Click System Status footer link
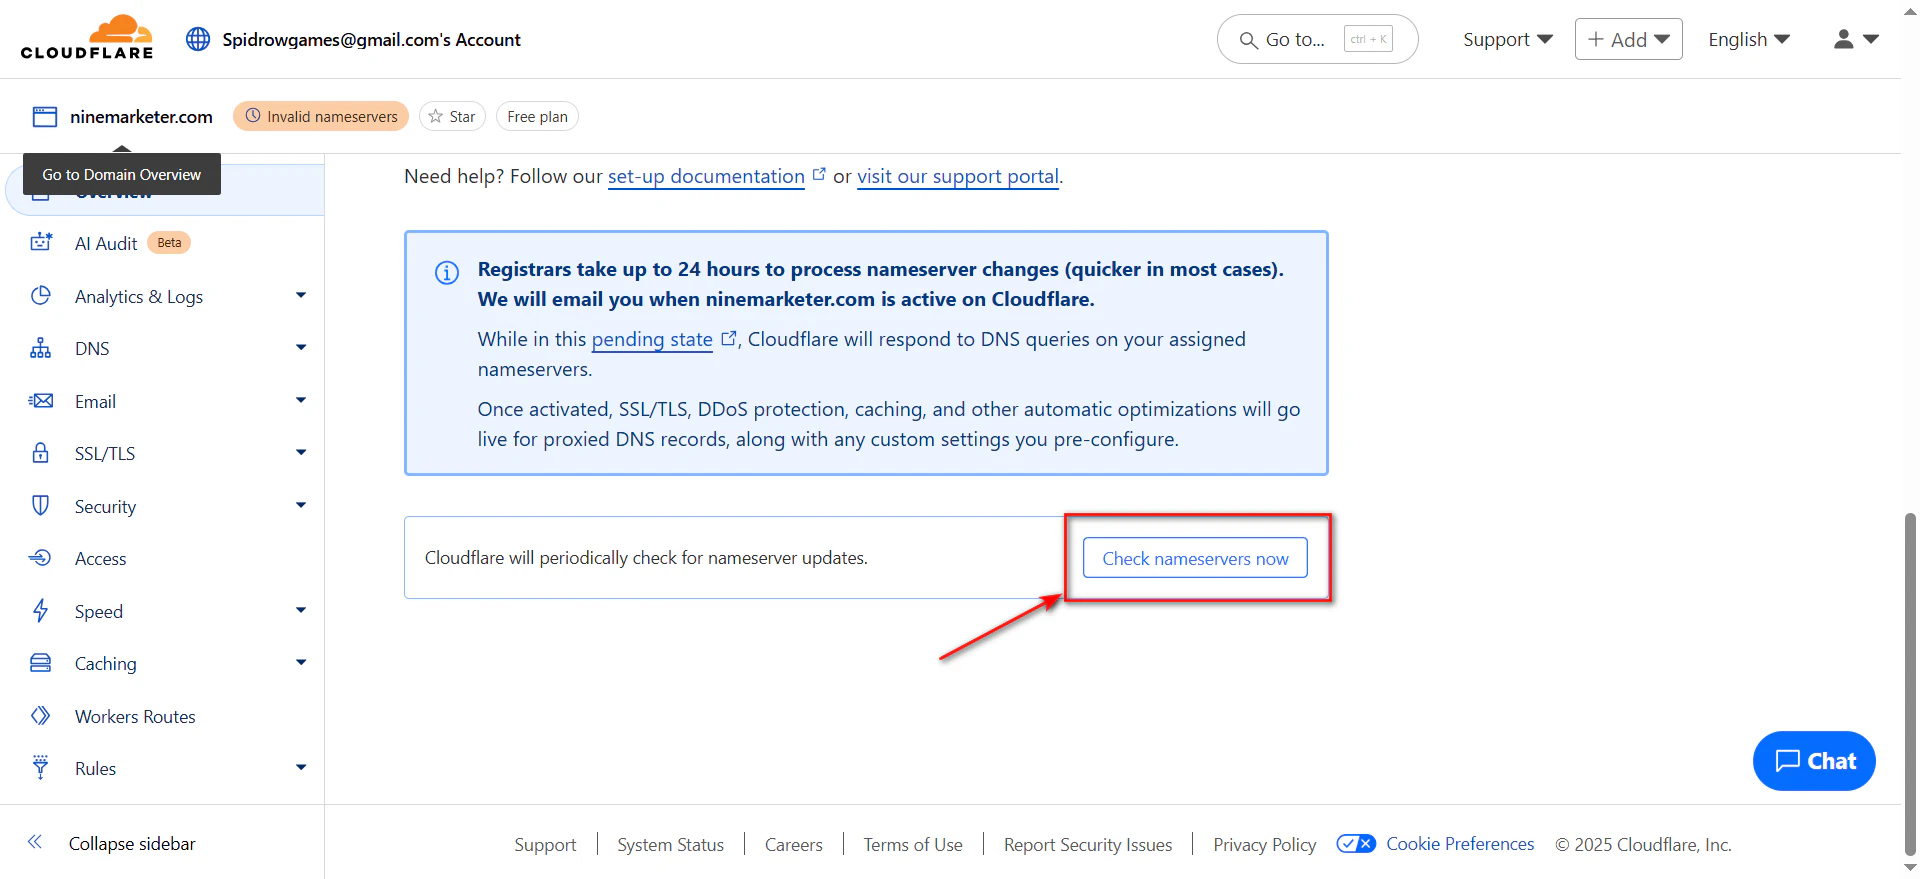Image resolution: width=1920 pixels, height=879 pixels. pos(670,844)
